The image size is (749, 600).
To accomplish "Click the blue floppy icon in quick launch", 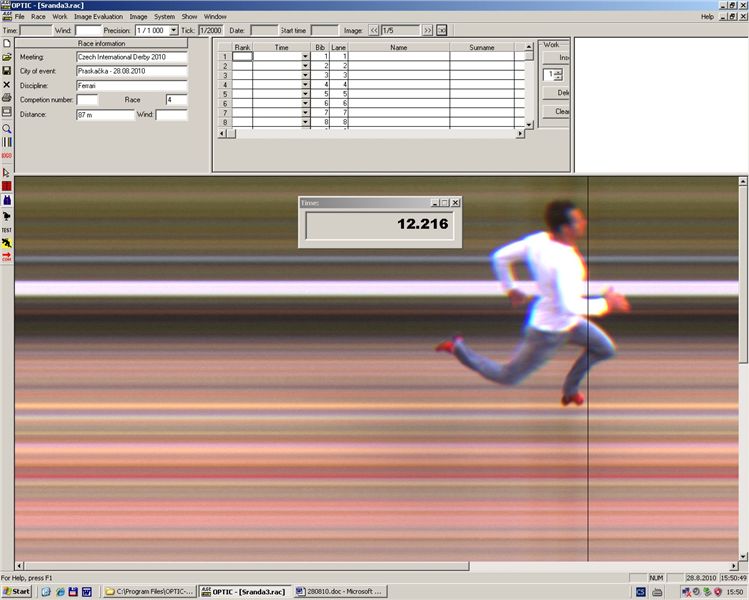I will pos(73,591).
